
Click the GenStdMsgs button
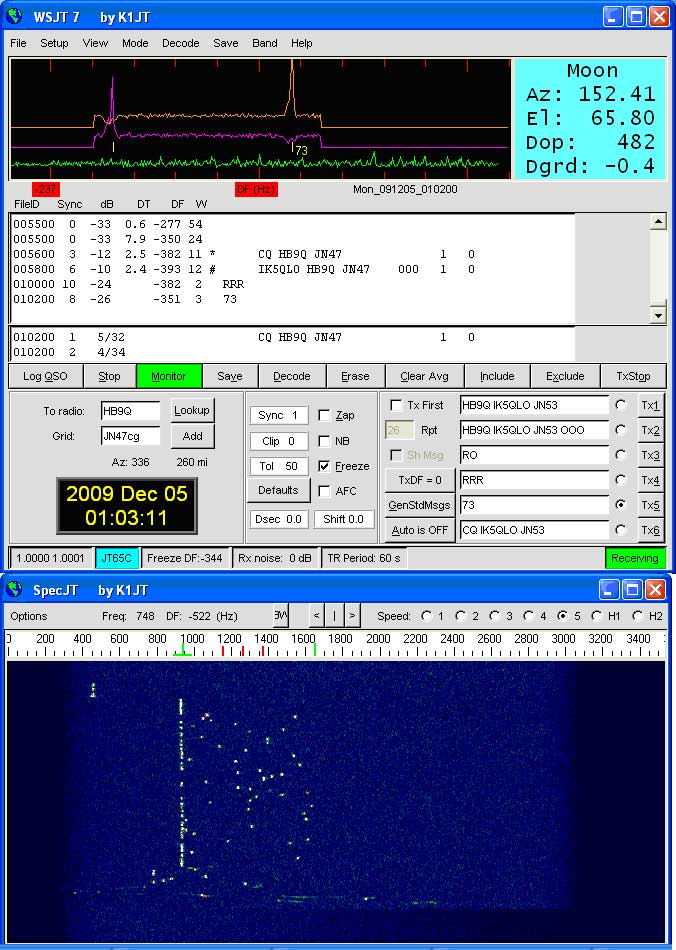[x=420, y=505]
